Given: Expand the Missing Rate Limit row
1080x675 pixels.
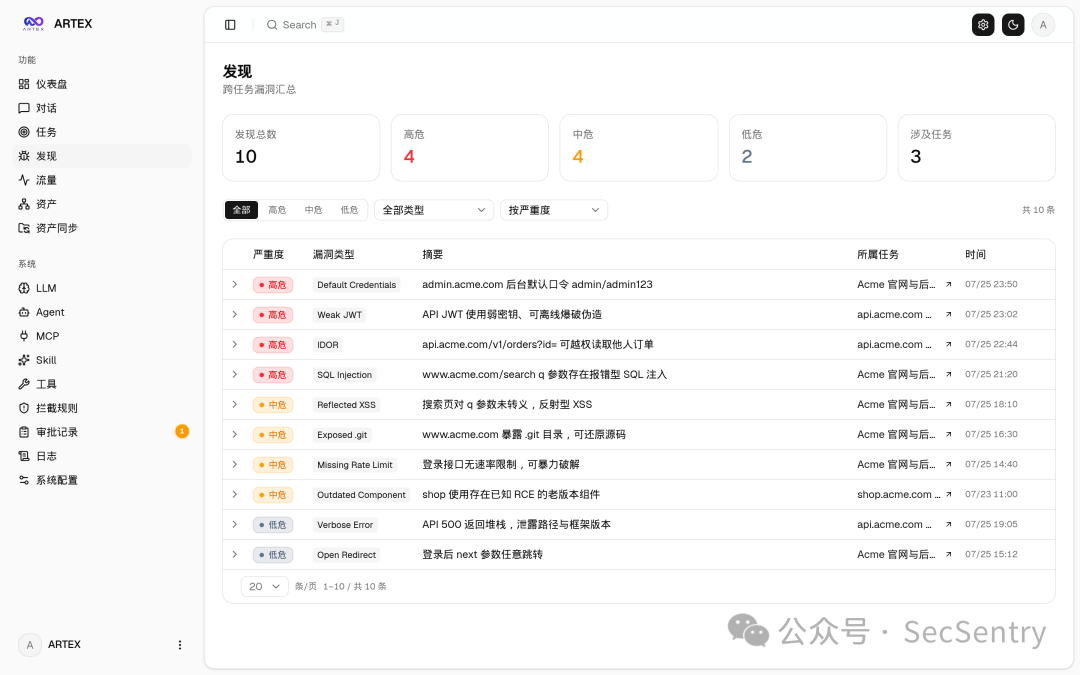Looking at the screenshot, I should (x=235, y=464).
